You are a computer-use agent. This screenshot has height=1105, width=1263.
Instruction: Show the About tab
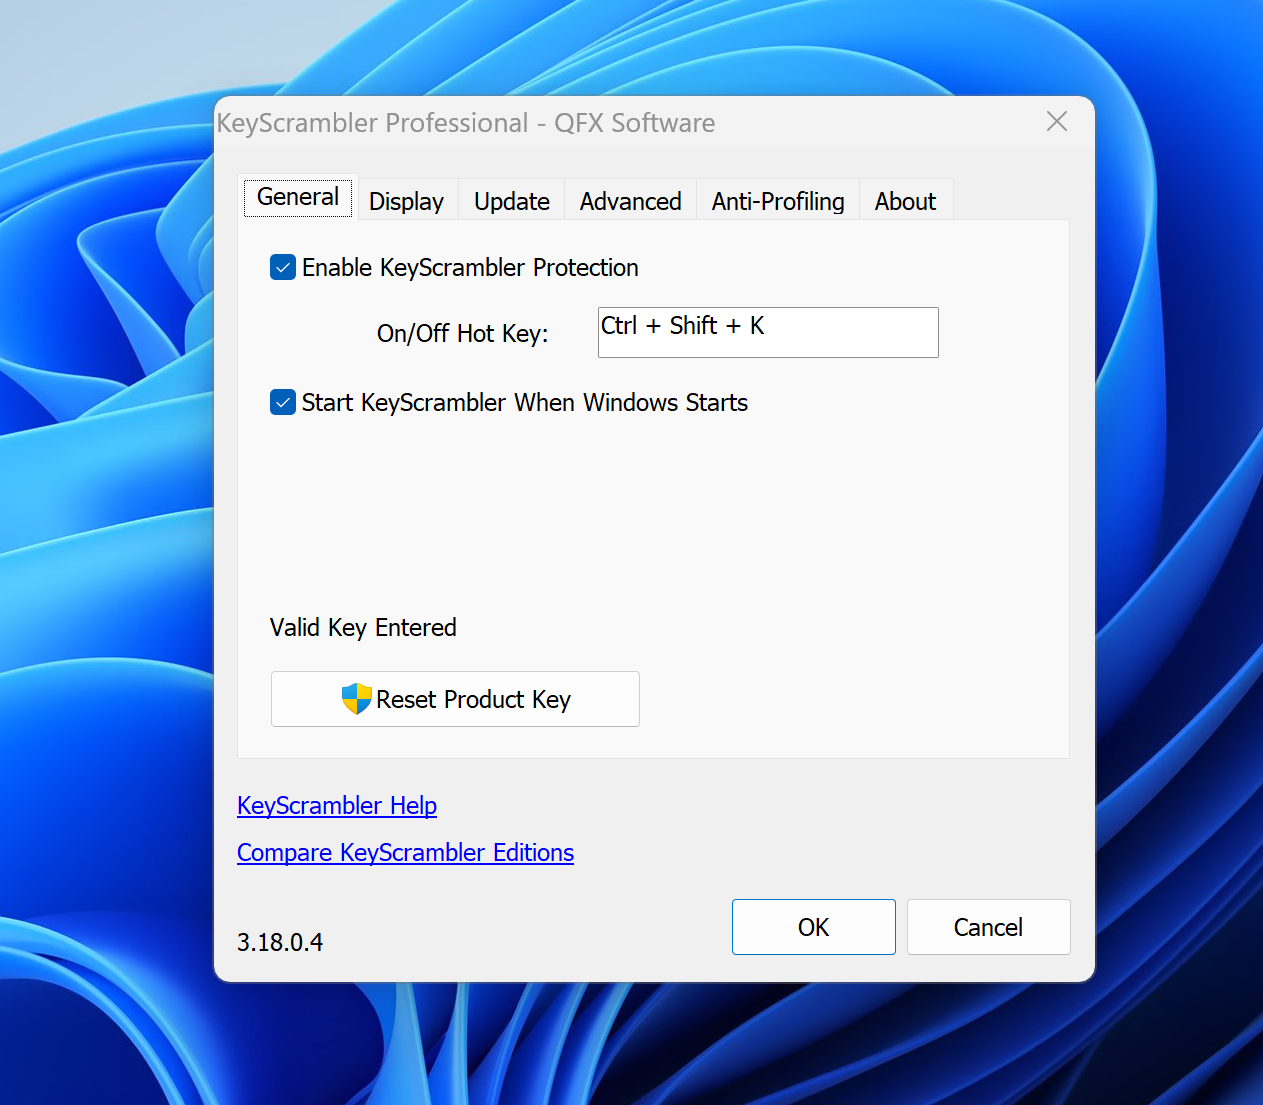coord(905,201)
